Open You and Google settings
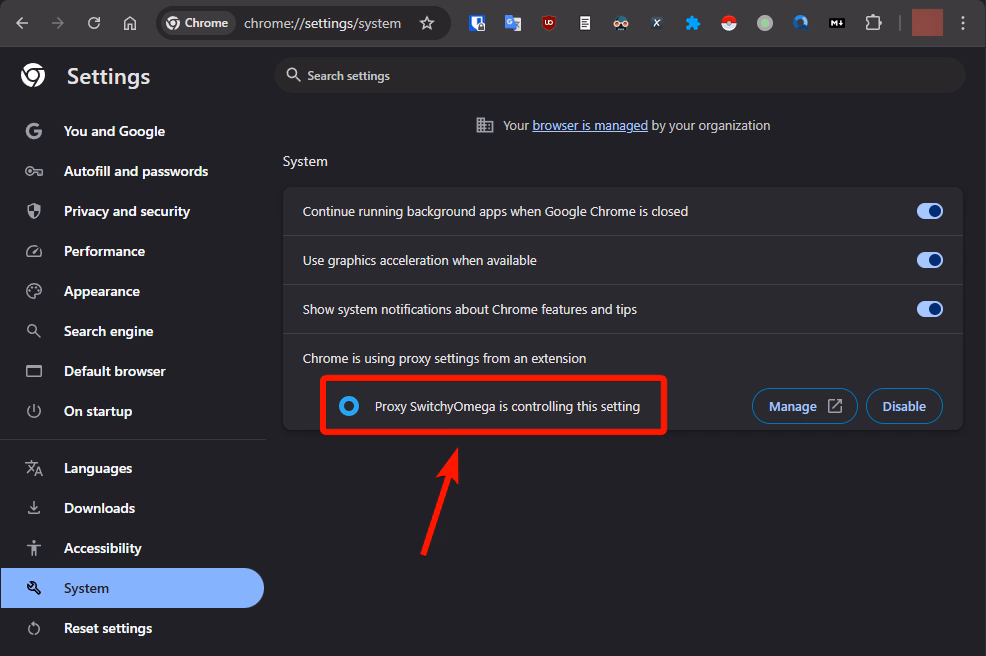Viewport: 986px width, 656px height. [132, 131]
